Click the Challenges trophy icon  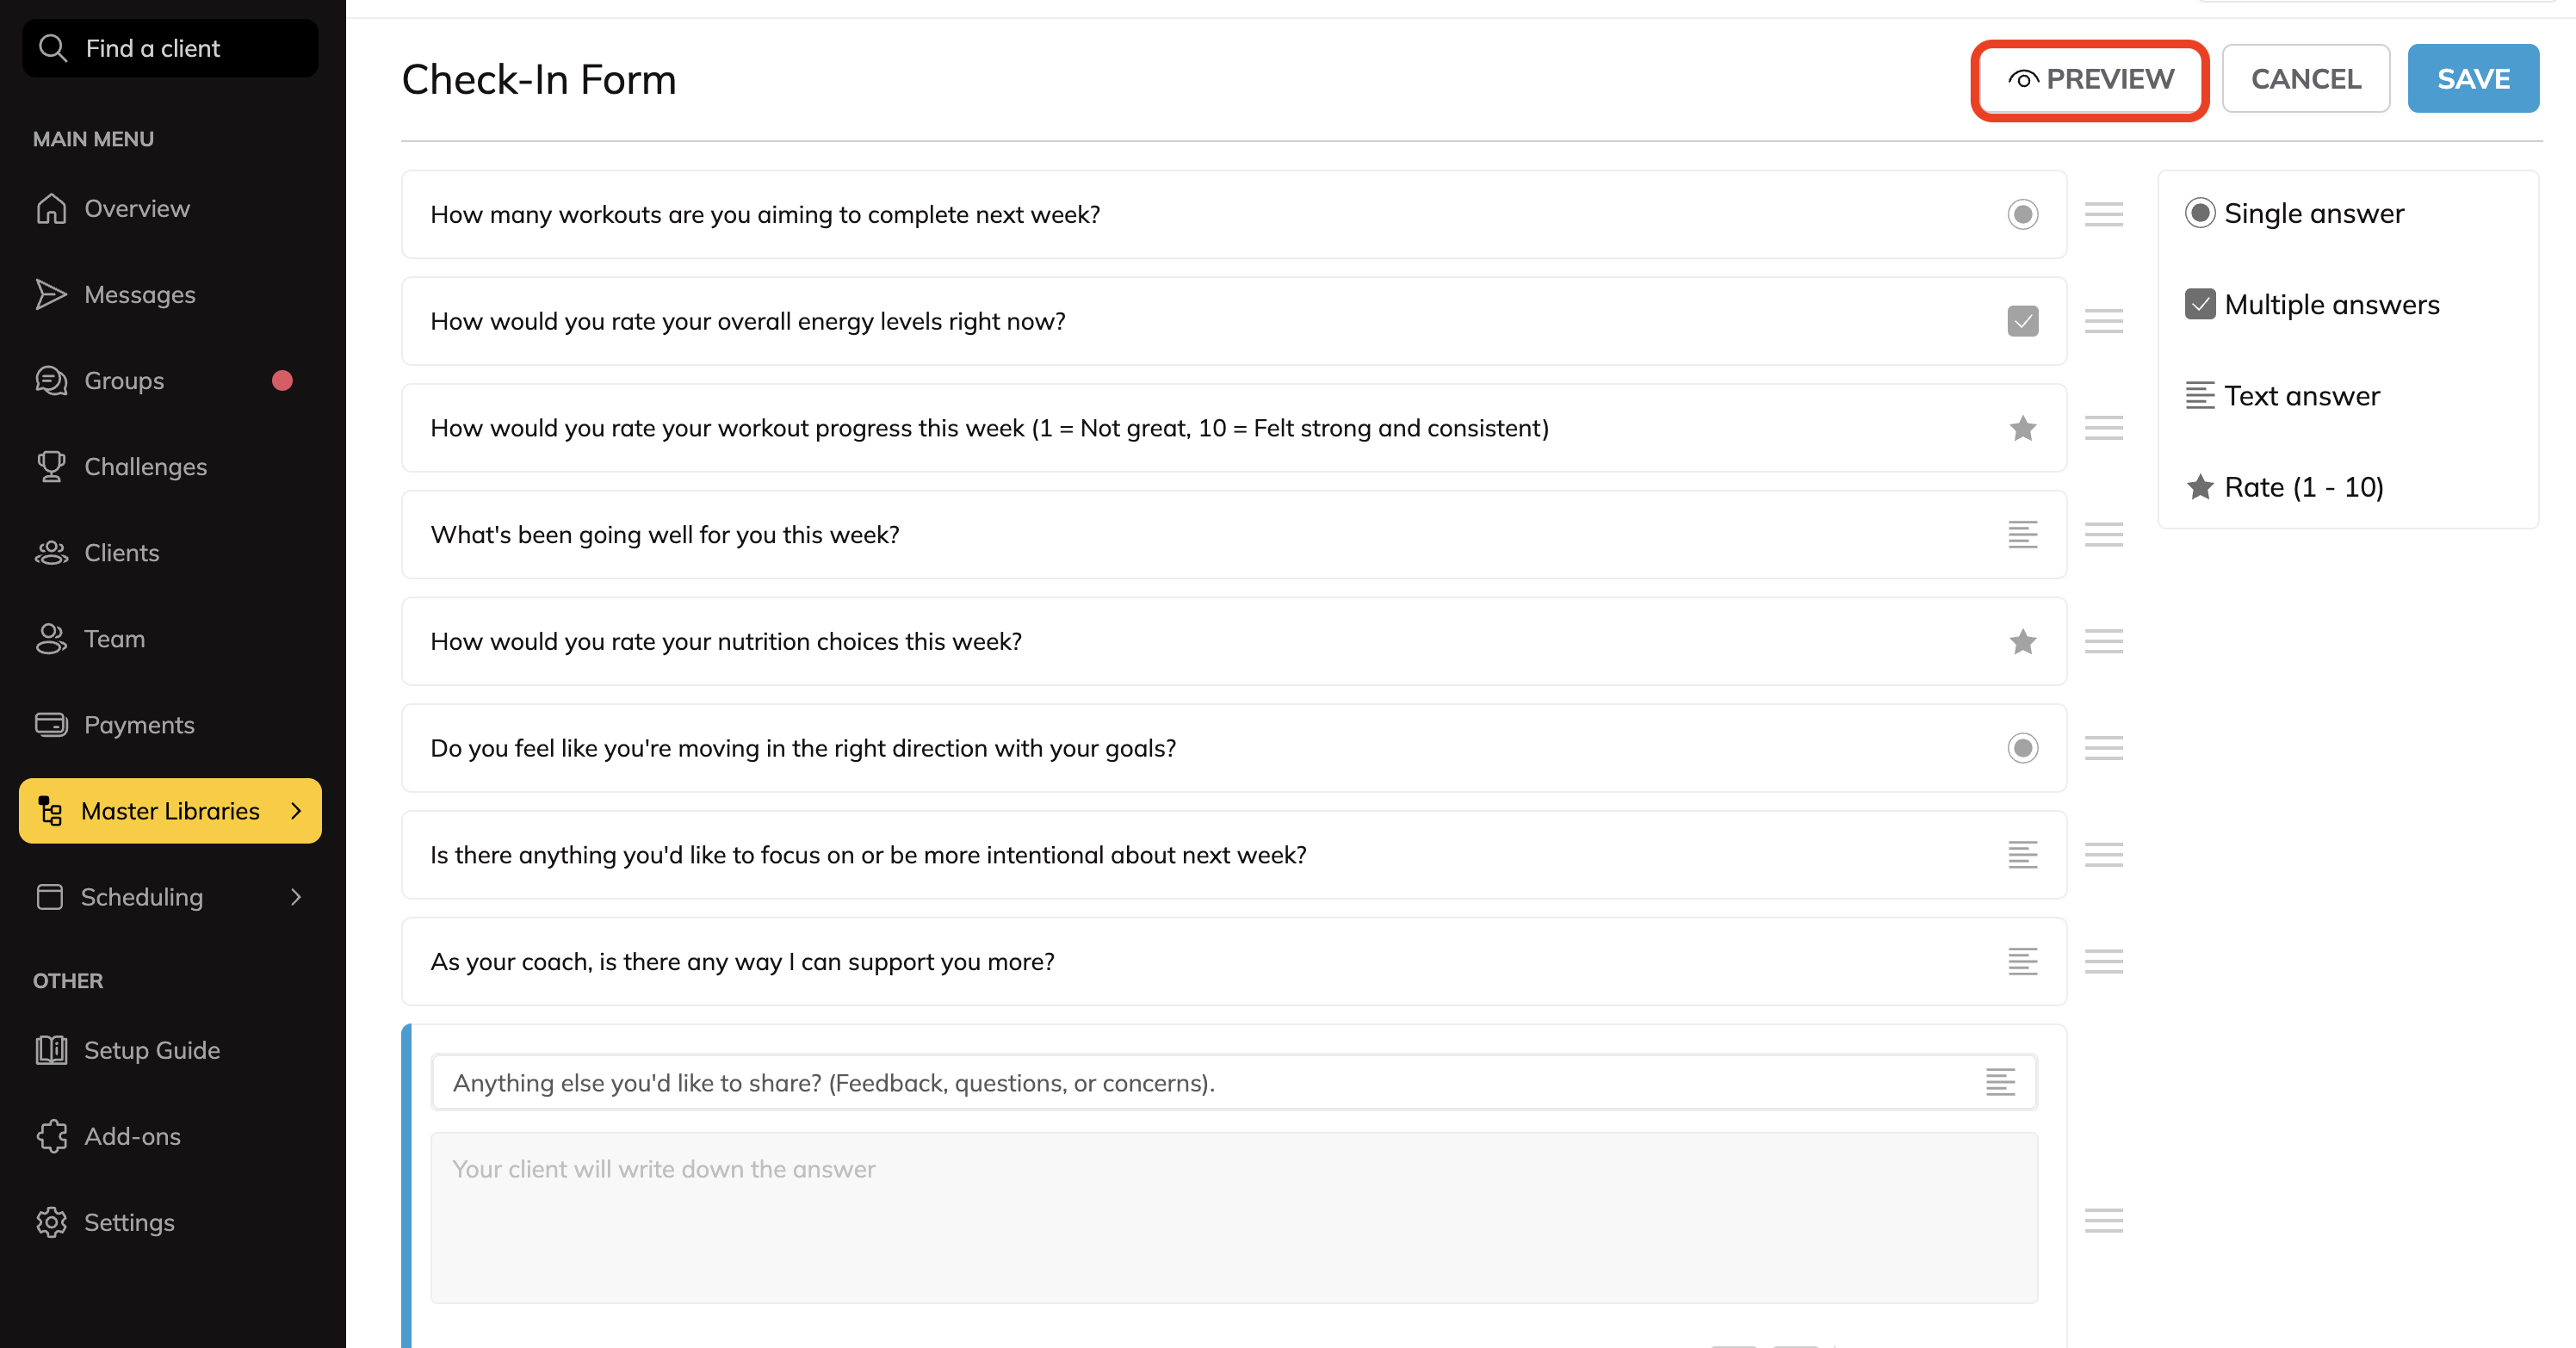coord(51,466)
